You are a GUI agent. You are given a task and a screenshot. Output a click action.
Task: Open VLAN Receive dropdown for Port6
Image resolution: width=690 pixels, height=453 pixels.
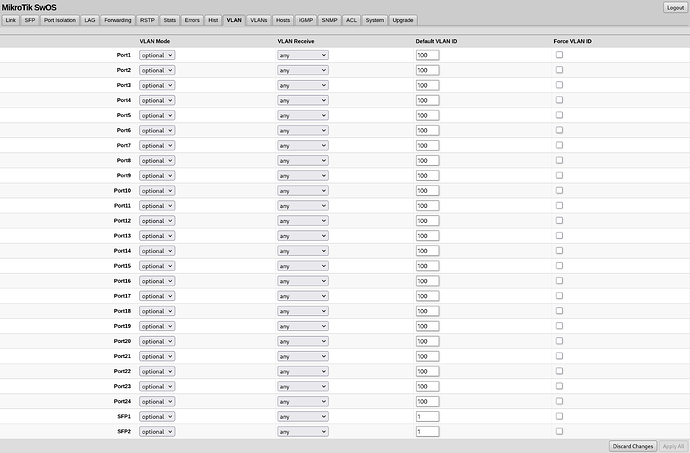(303, 130)
